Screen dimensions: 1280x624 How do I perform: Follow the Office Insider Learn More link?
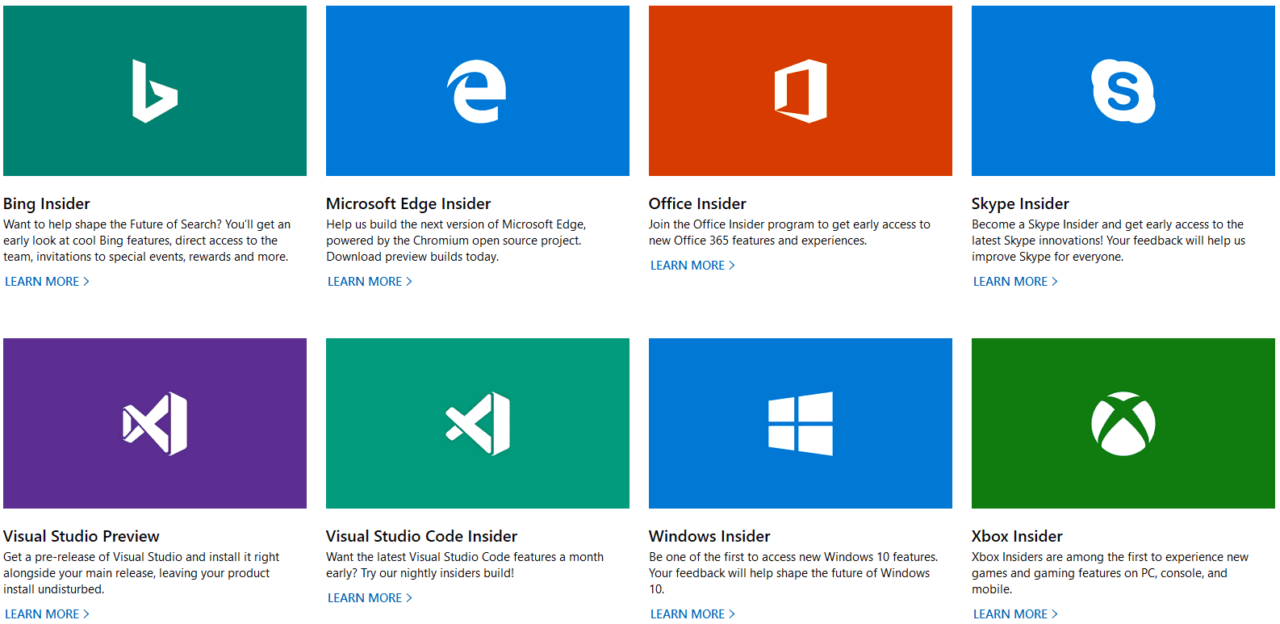click(693, 266)
